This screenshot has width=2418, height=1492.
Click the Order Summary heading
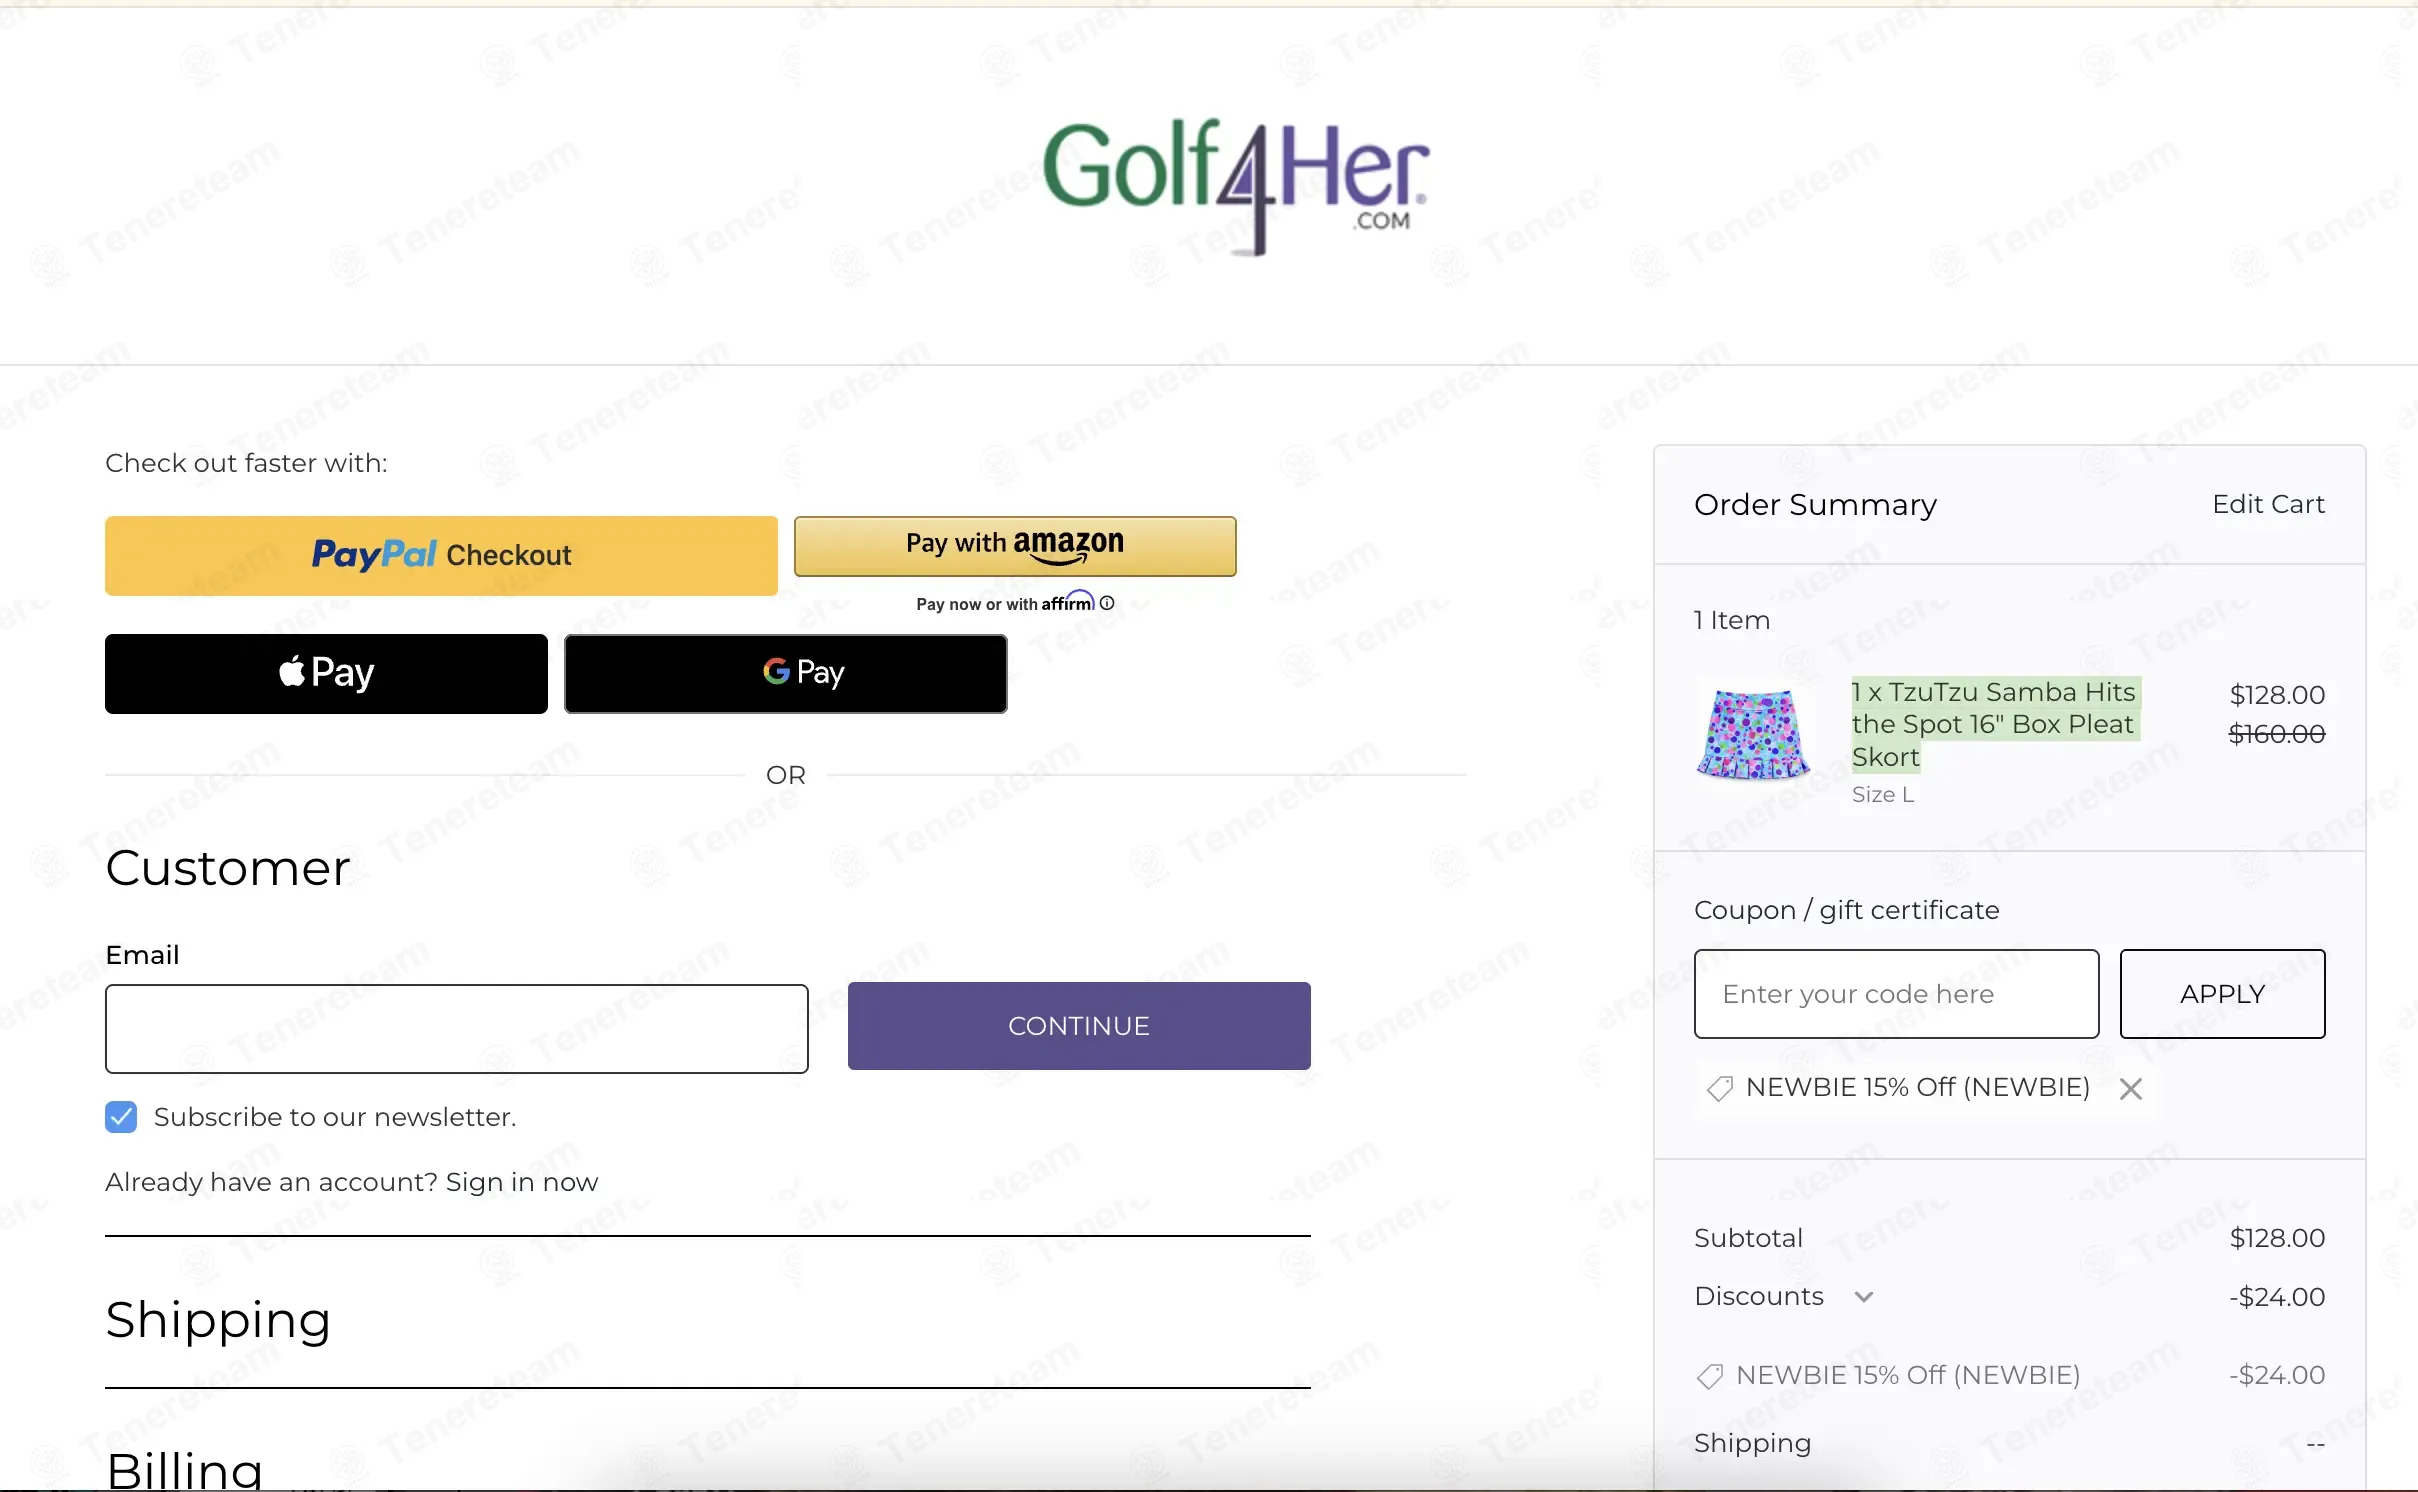tap(1815, 505)
